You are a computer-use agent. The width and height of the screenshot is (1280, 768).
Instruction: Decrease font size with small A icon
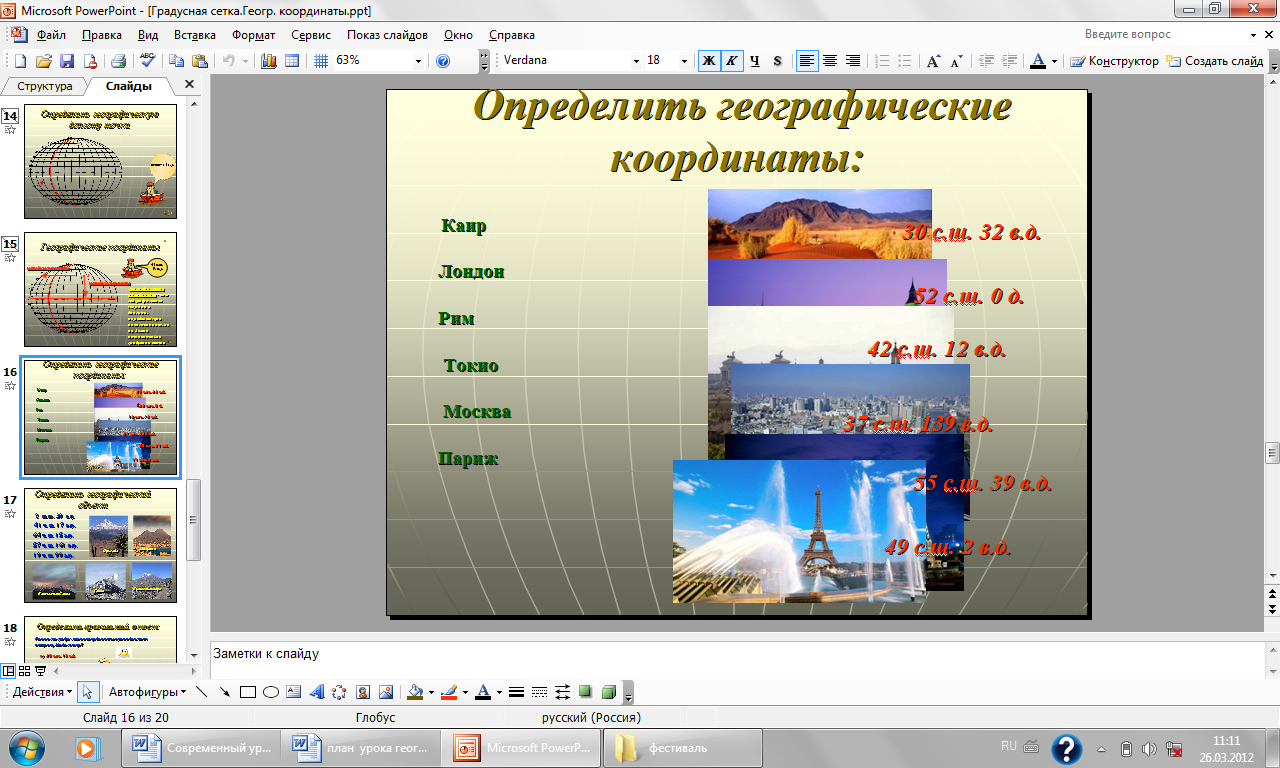click(957, 61)
